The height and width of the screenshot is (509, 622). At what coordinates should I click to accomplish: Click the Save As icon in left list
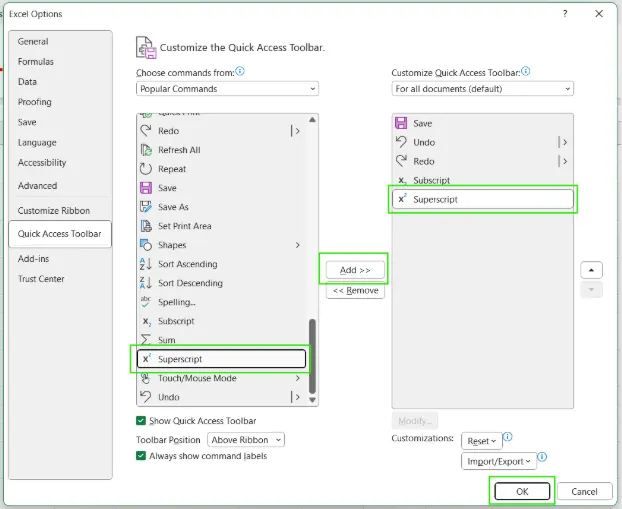[146, 207]
